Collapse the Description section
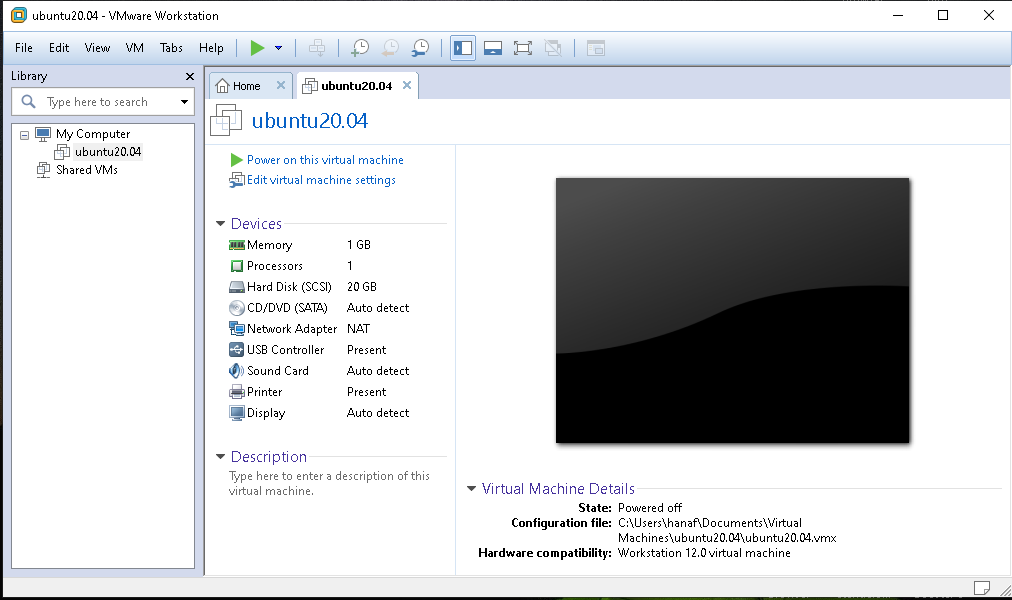Image resolution: width=1012 pixels, height=600 pixels. (220, 457)
